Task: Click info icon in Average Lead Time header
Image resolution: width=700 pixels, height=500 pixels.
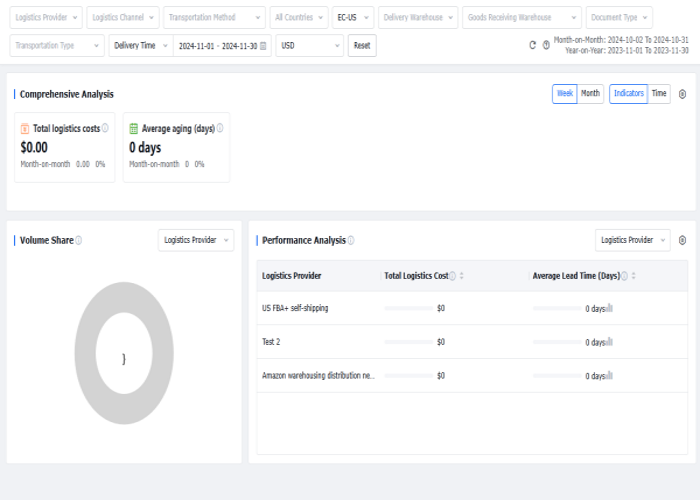Action: pyautogui.click(x=624, y=276)
